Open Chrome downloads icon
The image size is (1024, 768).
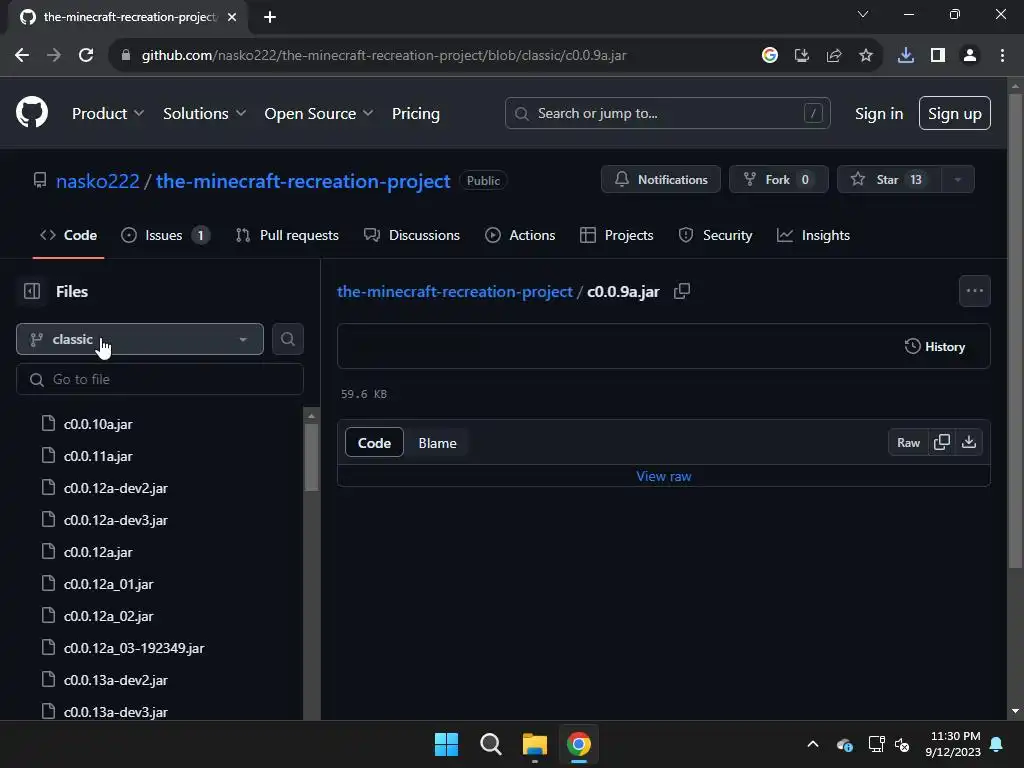click(906, 56)
